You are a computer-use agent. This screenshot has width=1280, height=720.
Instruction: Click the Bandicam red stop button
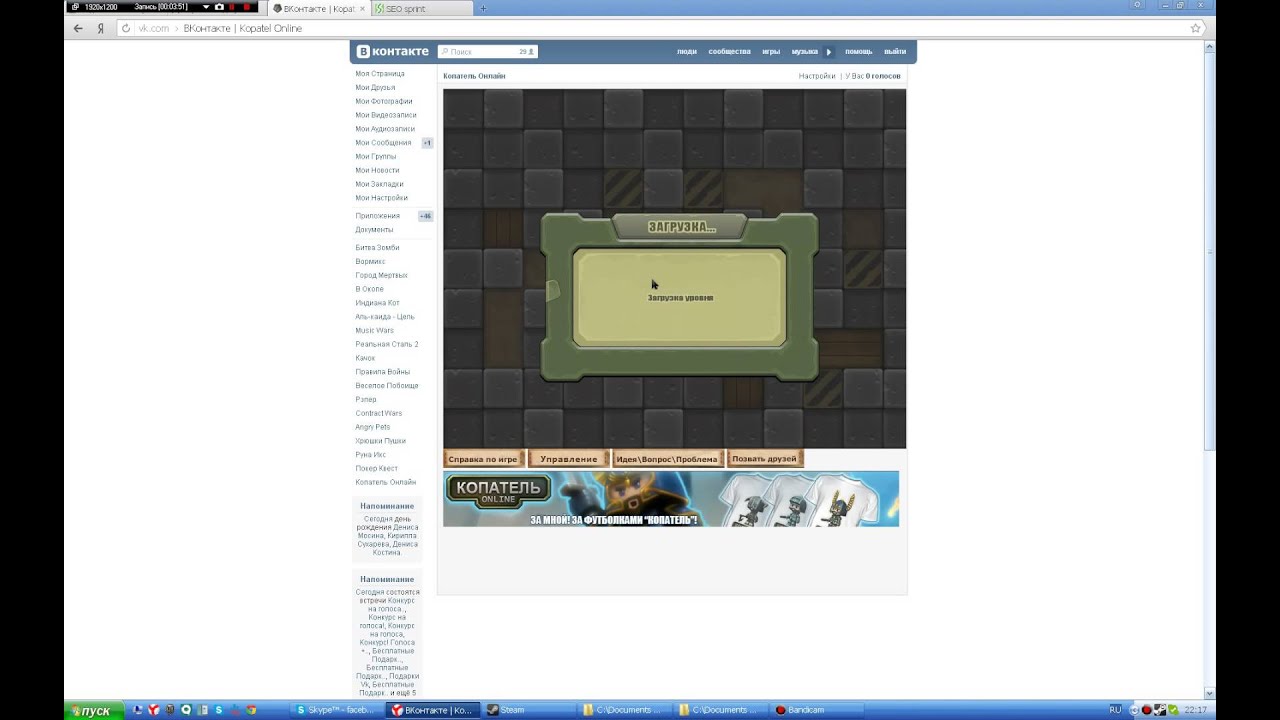(246, 7)
